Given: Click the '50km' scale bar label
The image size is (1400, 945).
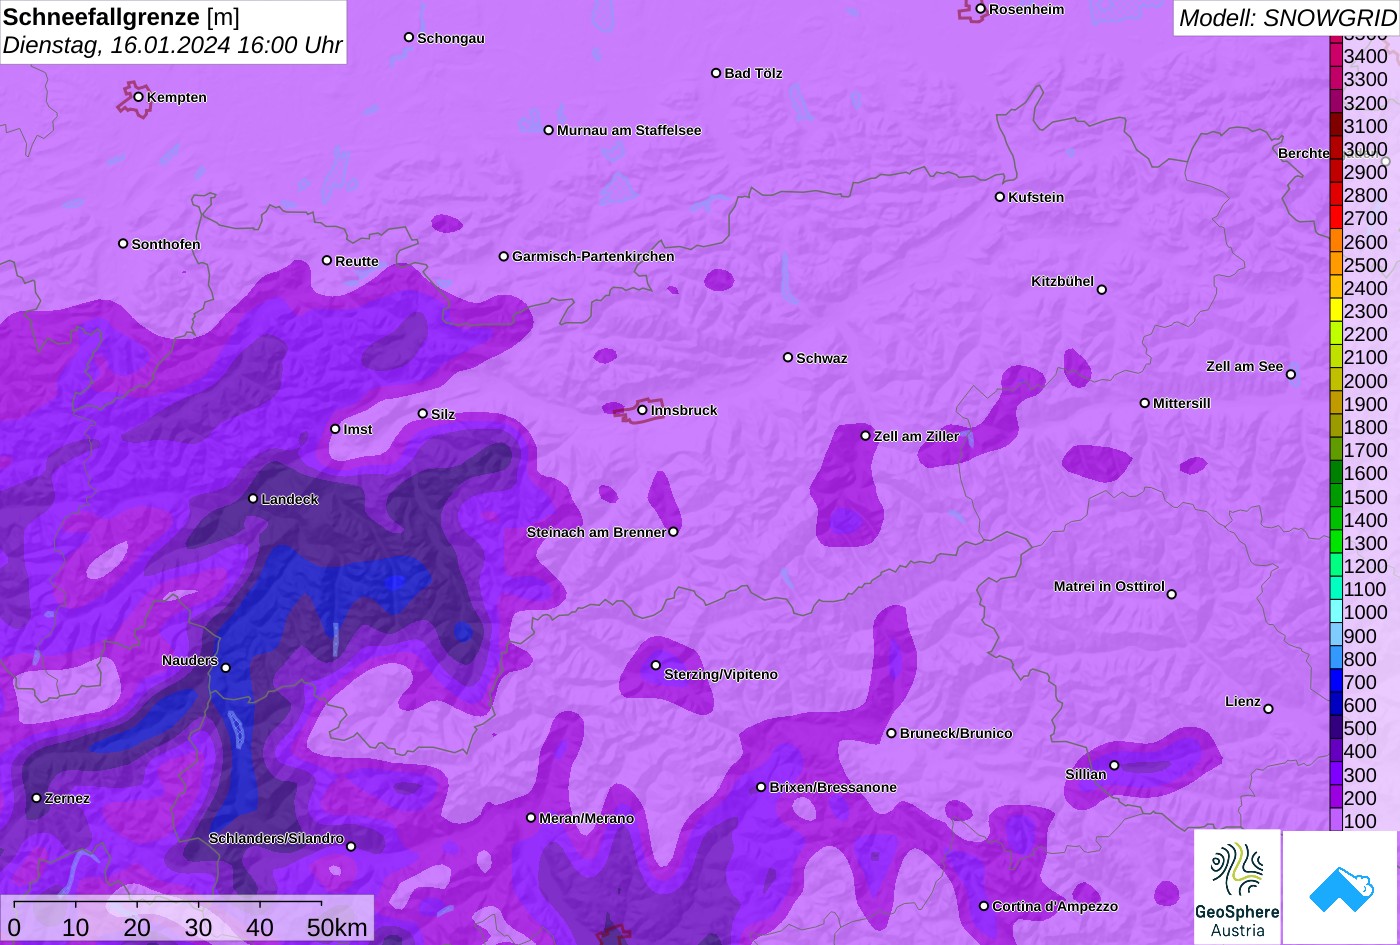Looking at the screenshot, I should coord(337,927).
